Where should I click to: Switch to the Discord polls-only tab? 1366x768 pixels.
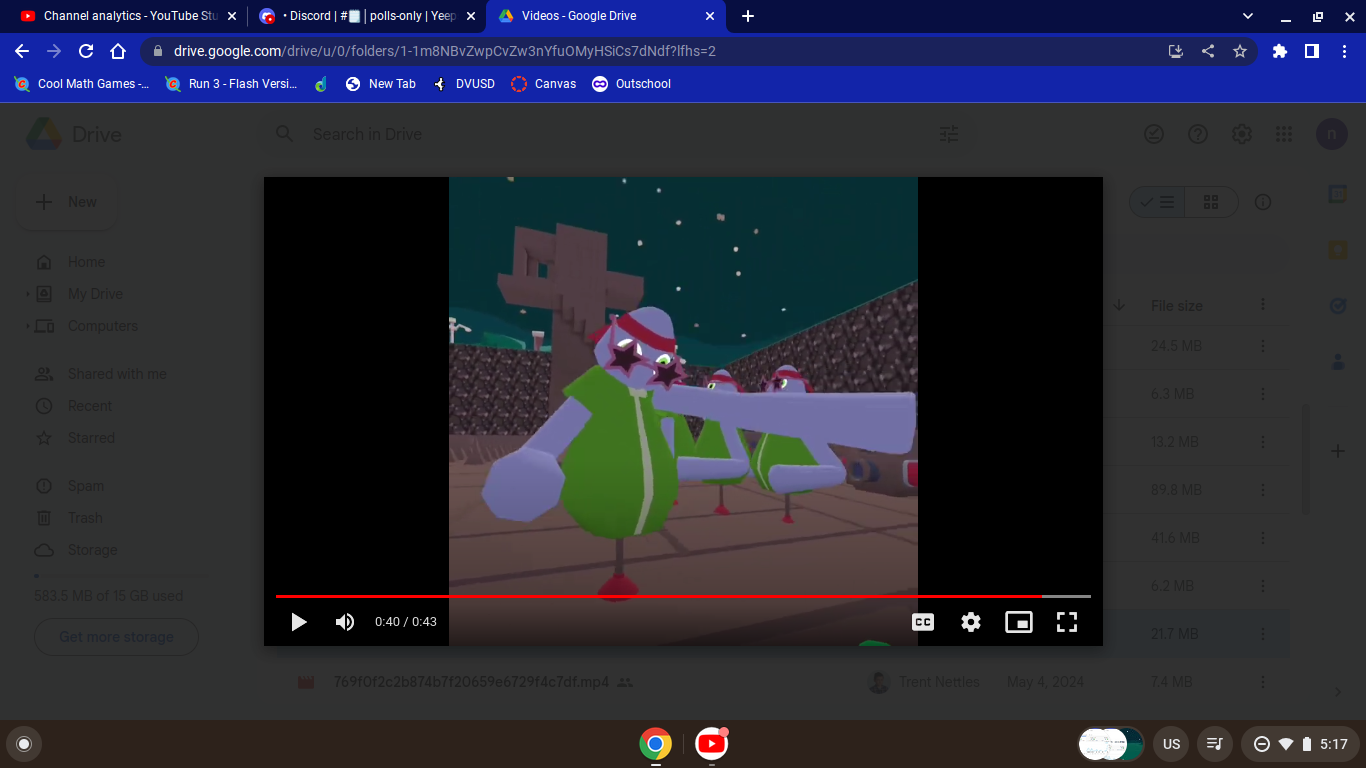[x=366, y=16]
